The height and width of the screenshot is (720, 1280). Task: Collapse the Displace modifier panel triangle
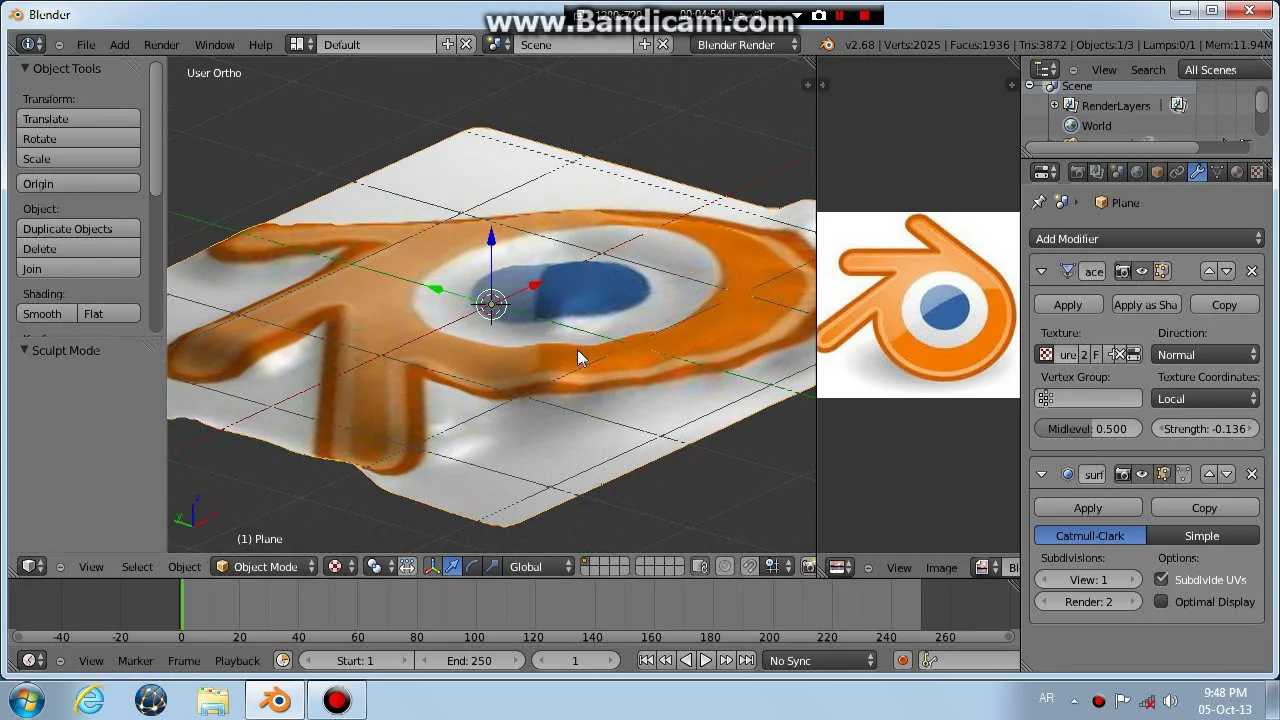click(1041, 271)
